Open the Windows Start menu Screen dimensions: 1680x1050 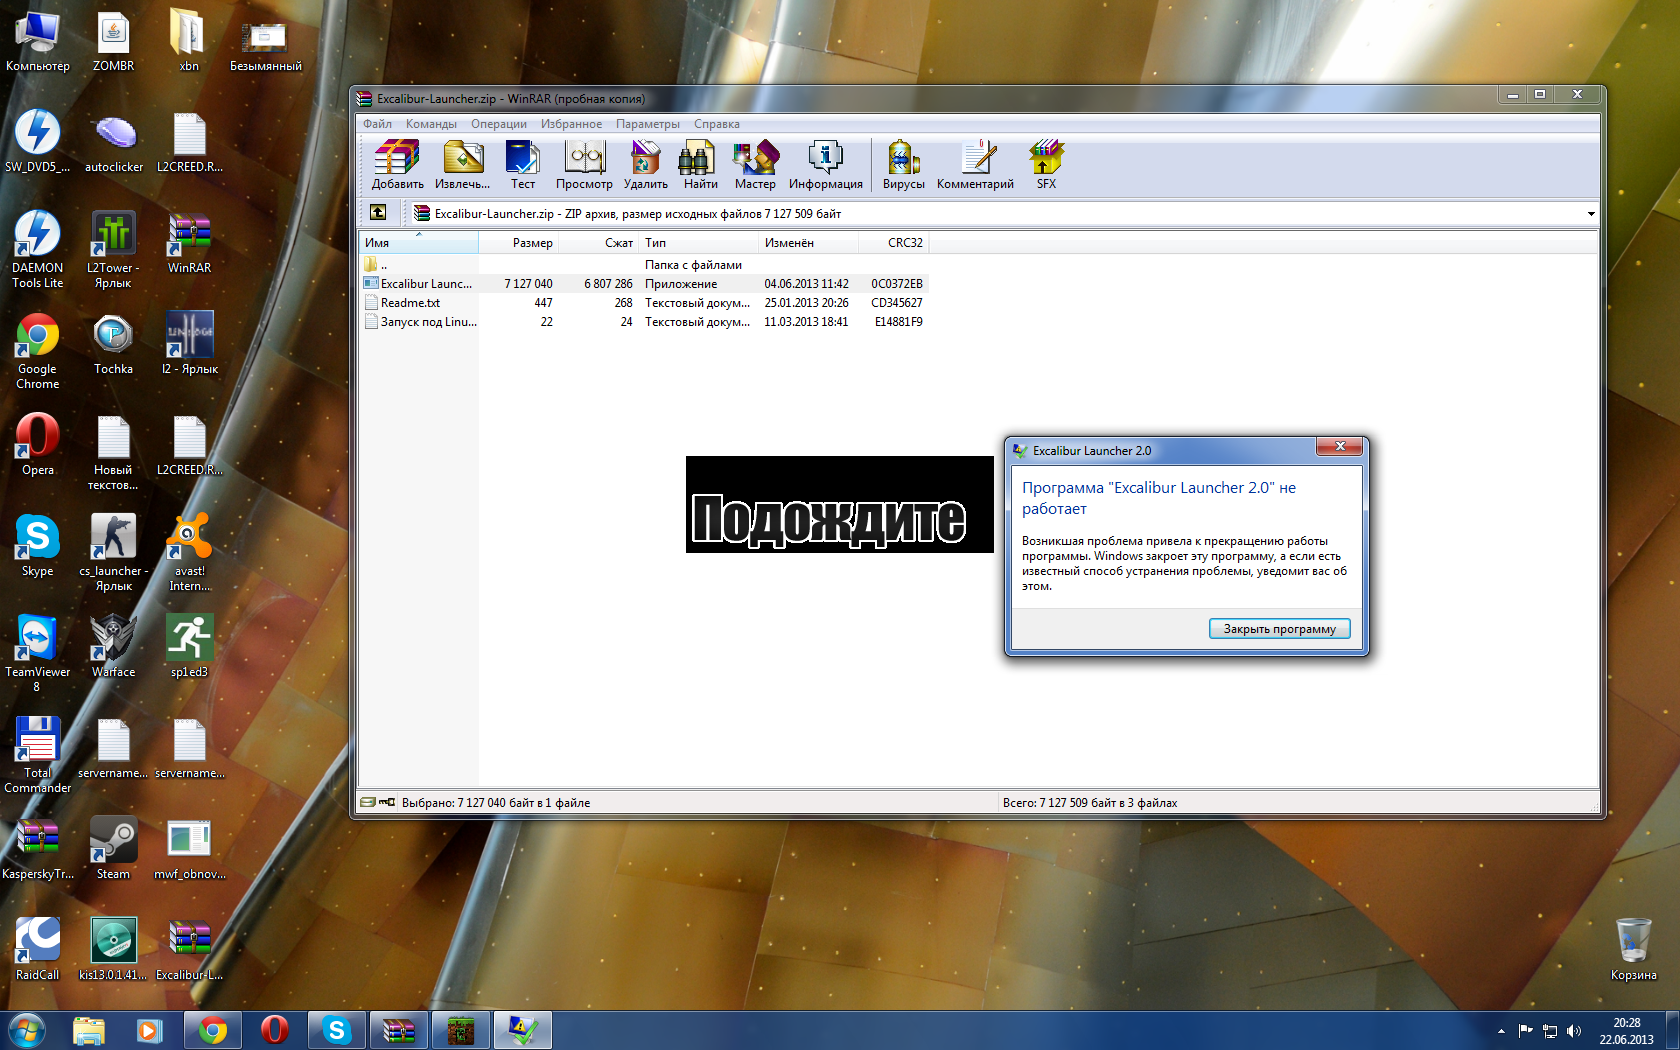pyautogui.click(x=26, y=1030)
